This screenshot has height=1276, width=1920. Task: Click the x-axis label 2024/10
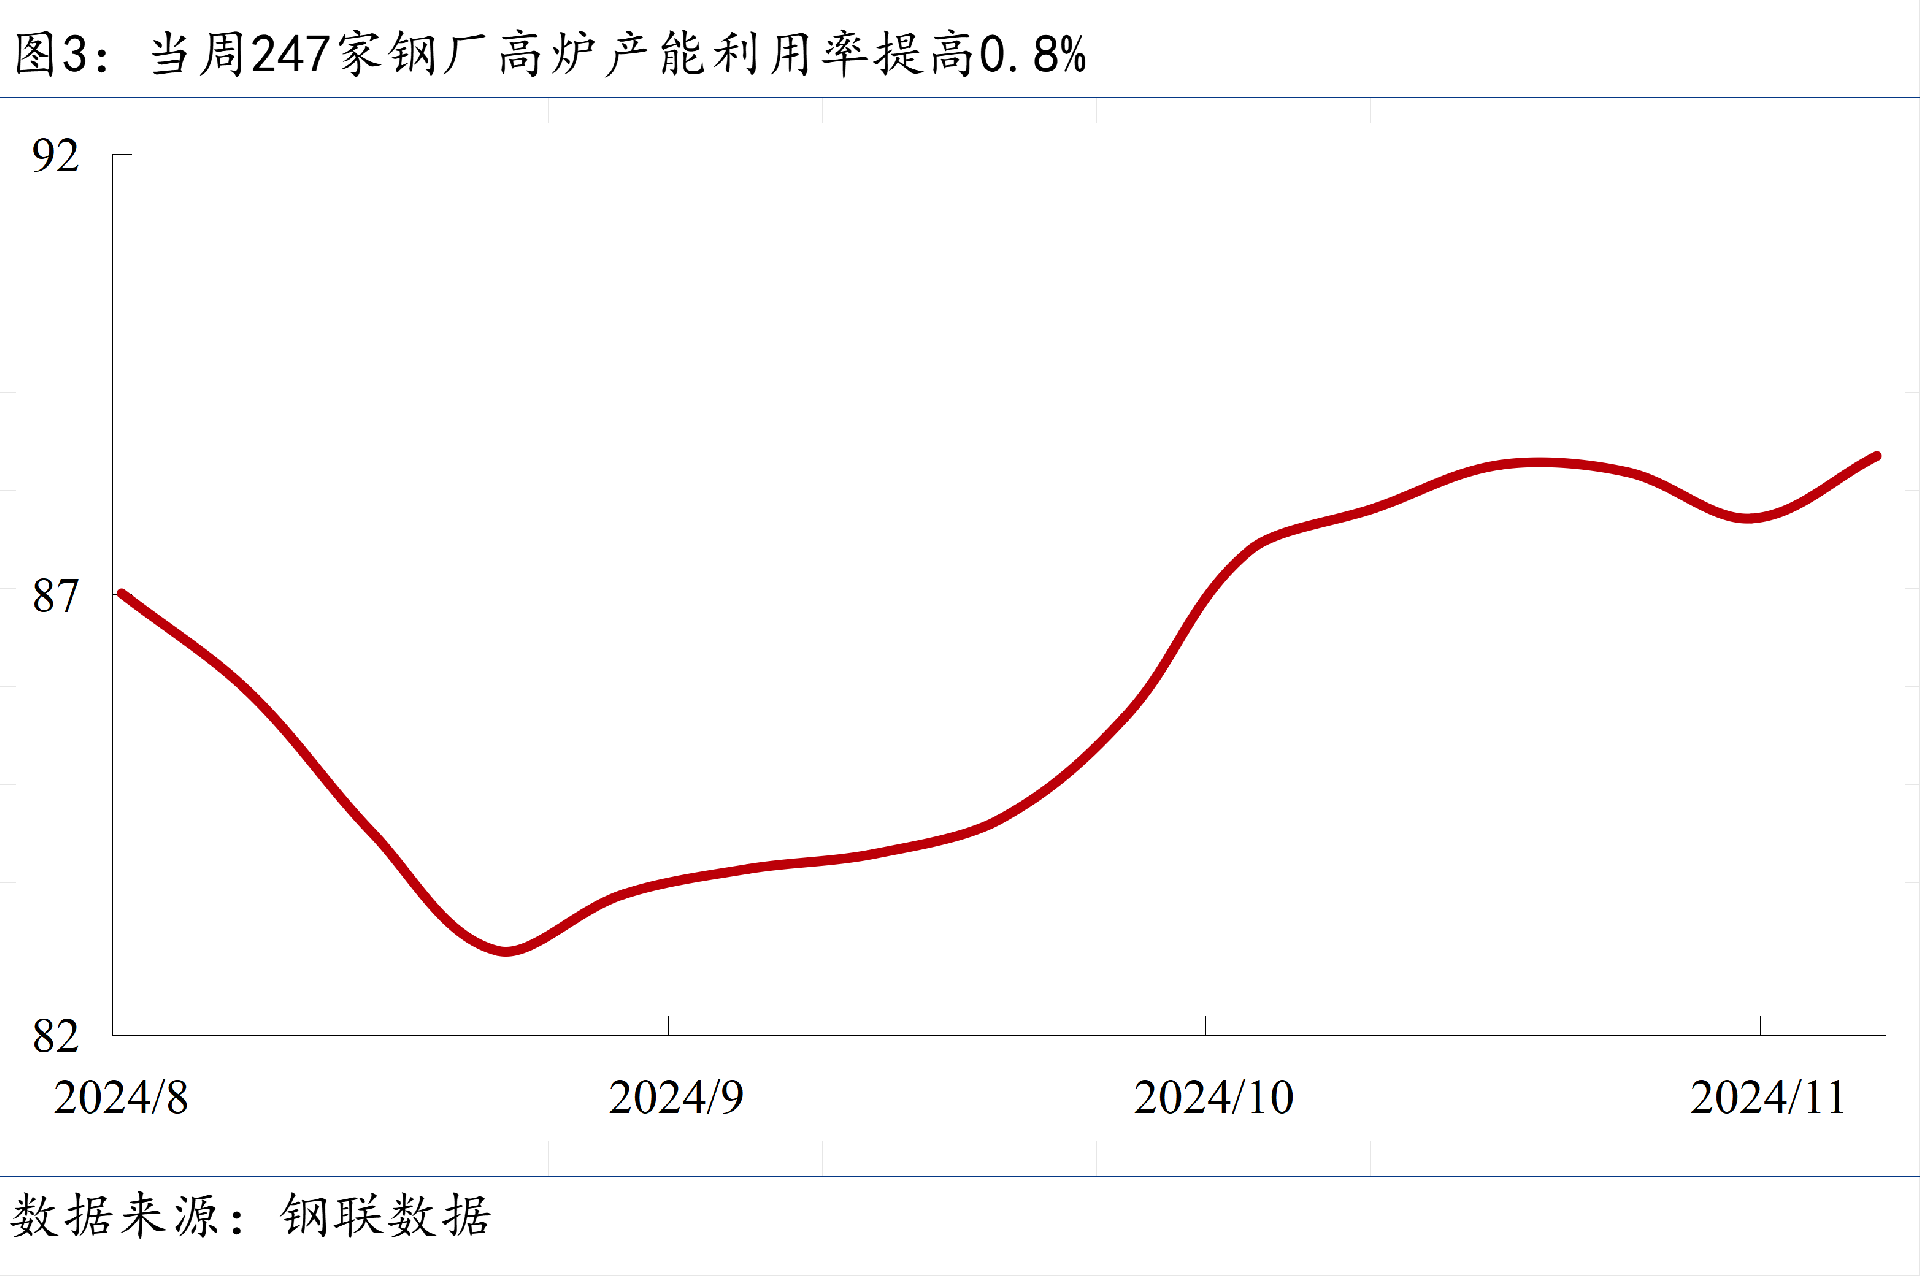pyautogui.click(x=1213, y=1098)
